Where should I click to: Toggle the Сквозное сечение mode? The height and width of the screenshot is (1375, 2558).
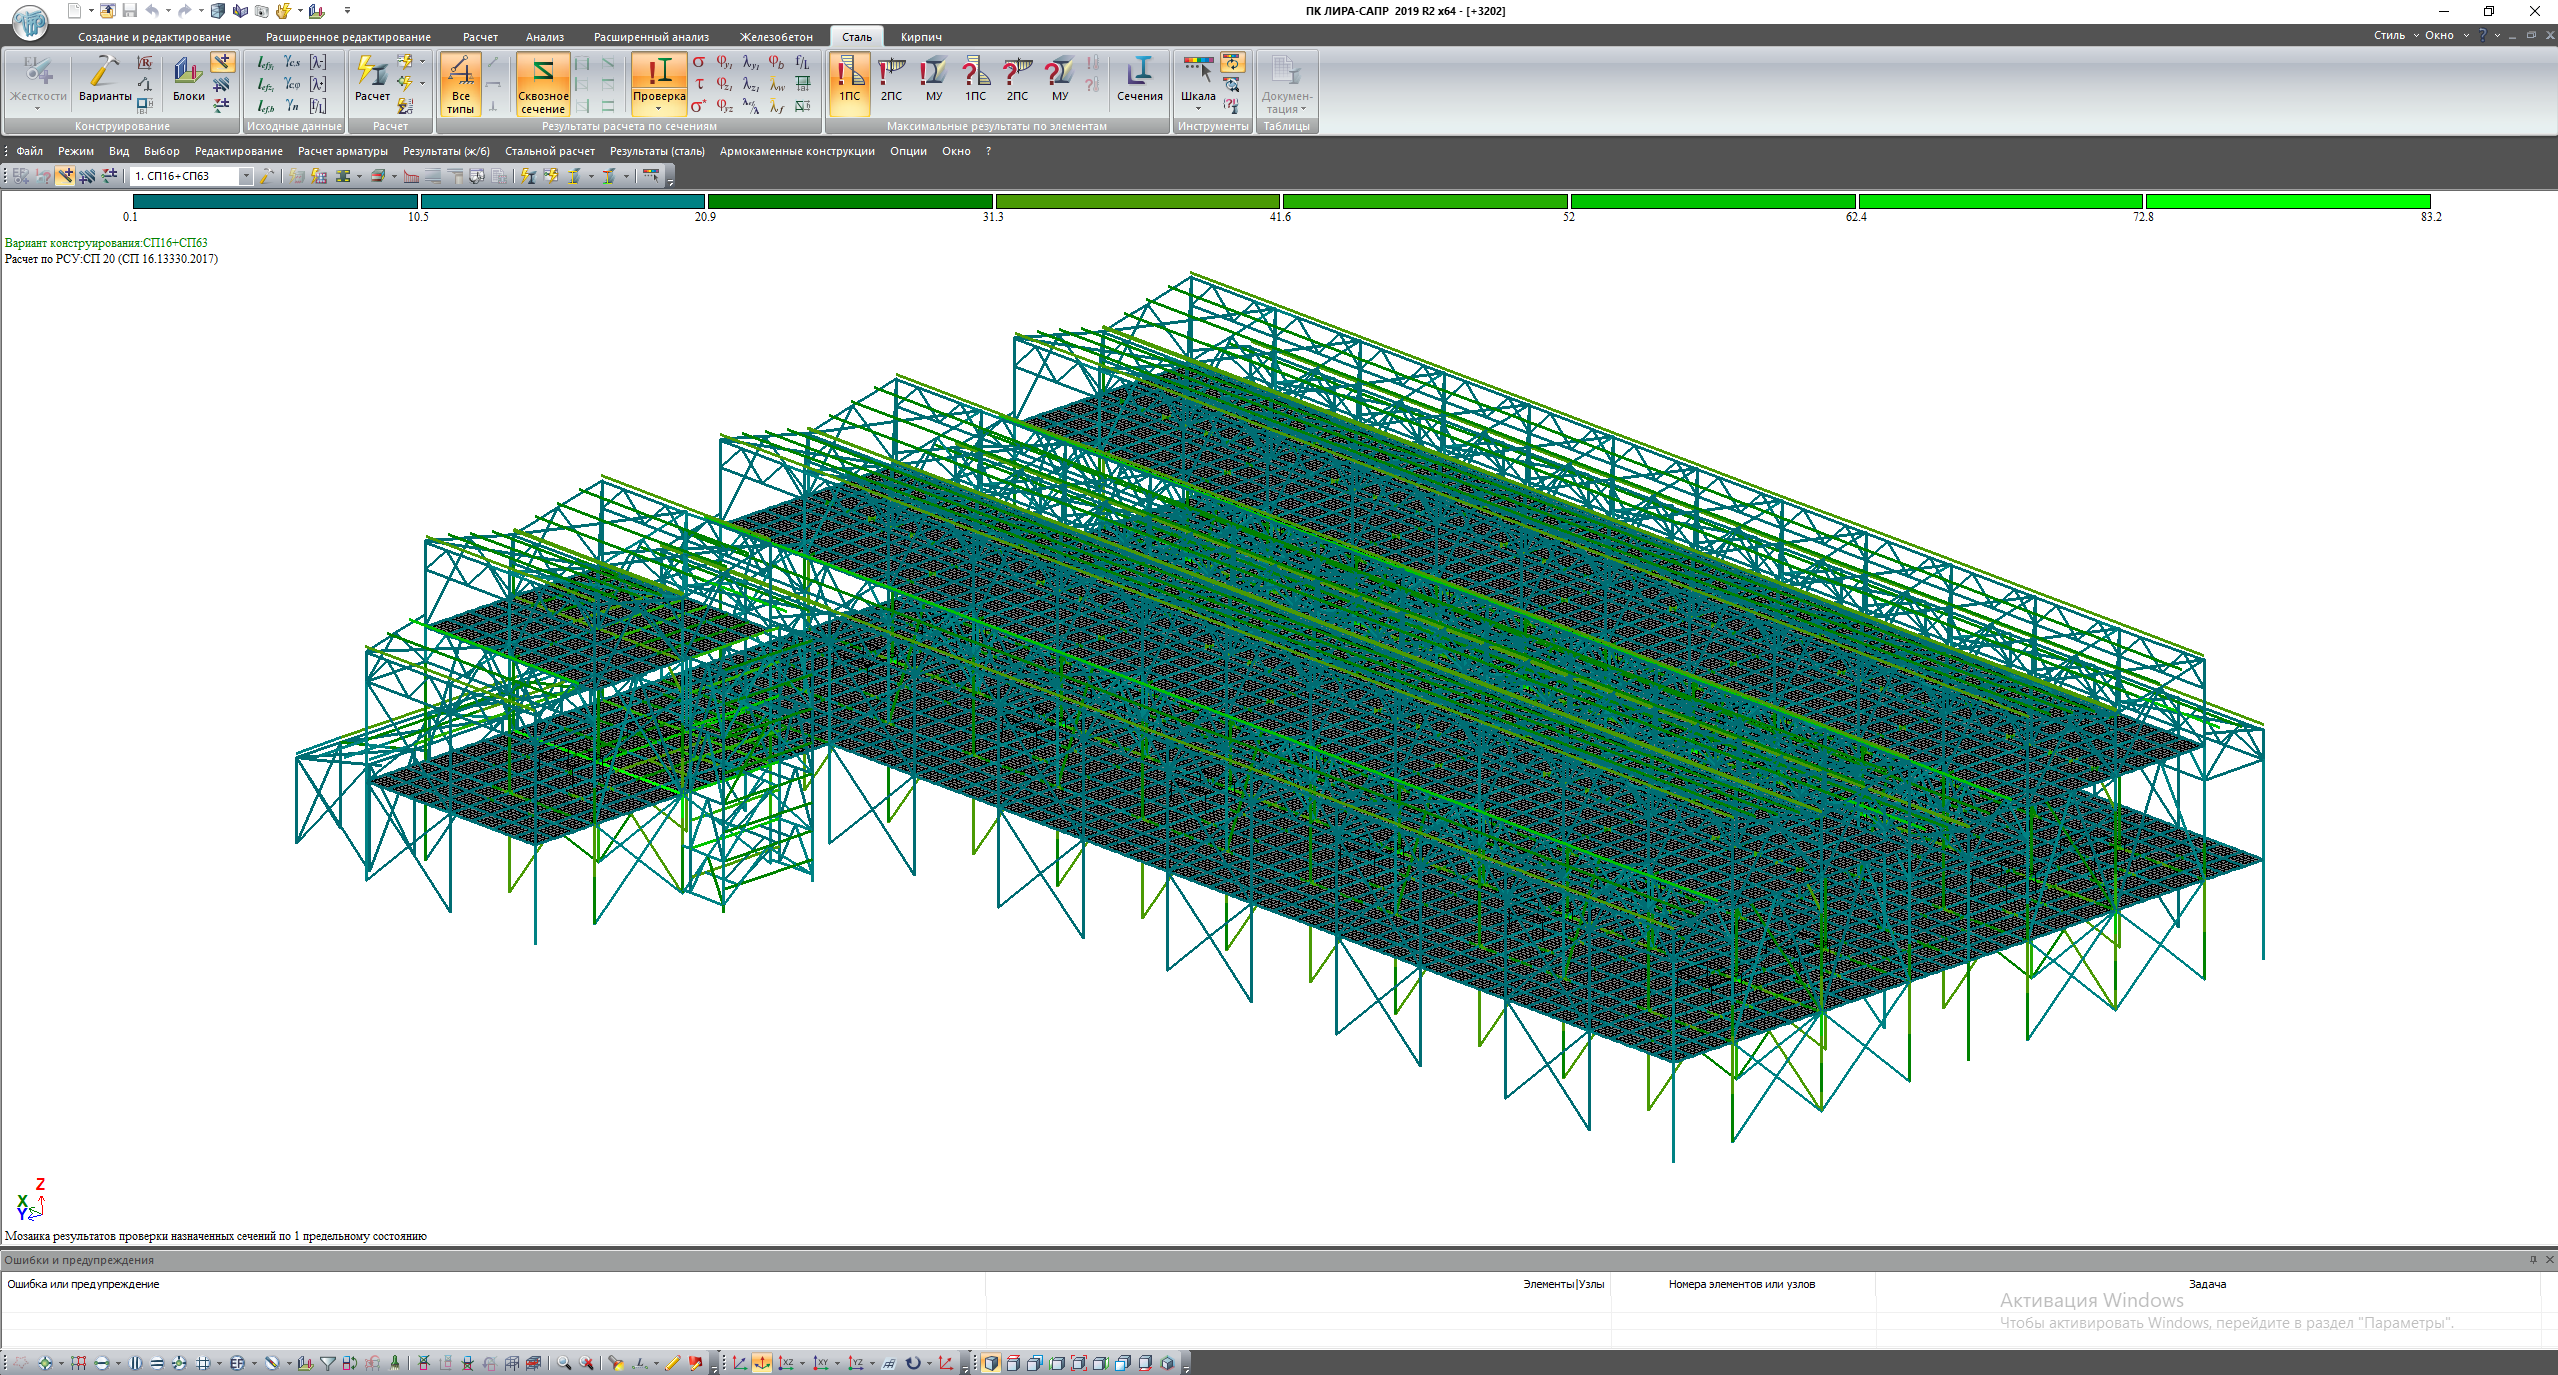542,82
